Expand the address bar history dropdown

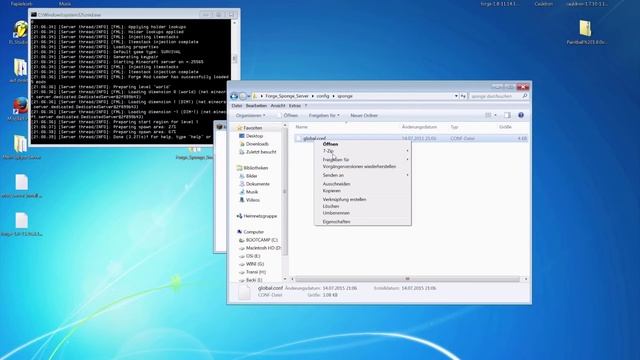456,96
